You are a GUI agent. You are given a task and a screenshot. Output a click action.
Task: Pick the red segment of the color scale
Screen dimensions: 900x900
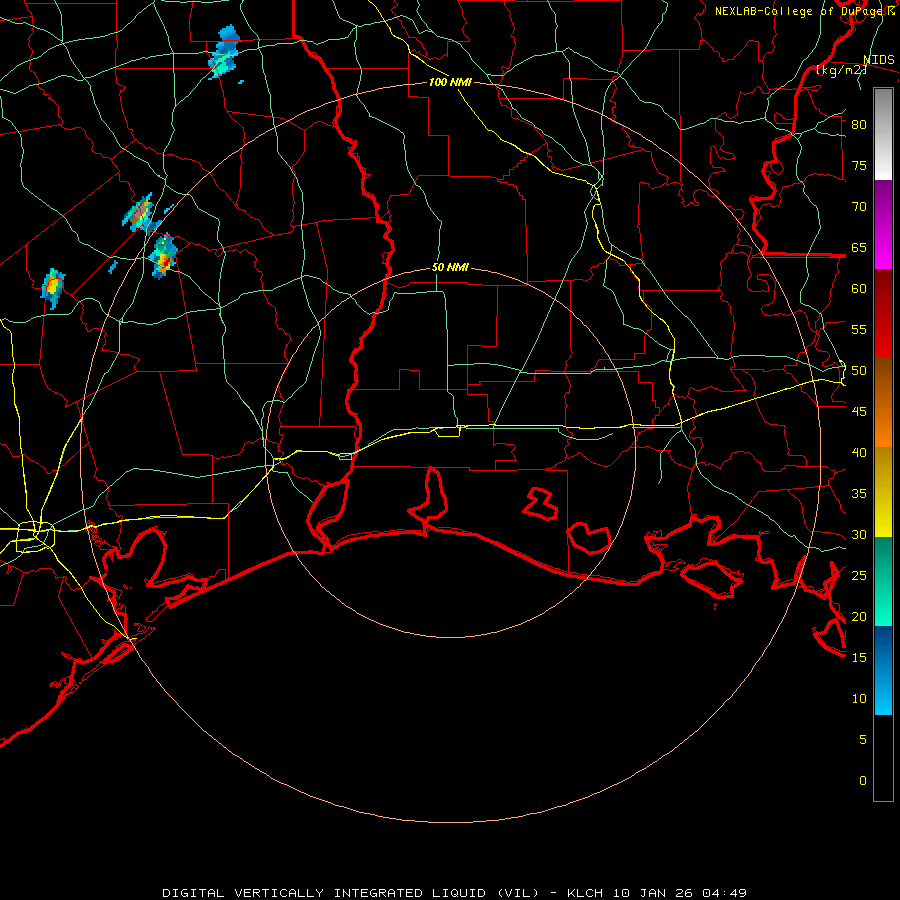[x=883, y=313]
